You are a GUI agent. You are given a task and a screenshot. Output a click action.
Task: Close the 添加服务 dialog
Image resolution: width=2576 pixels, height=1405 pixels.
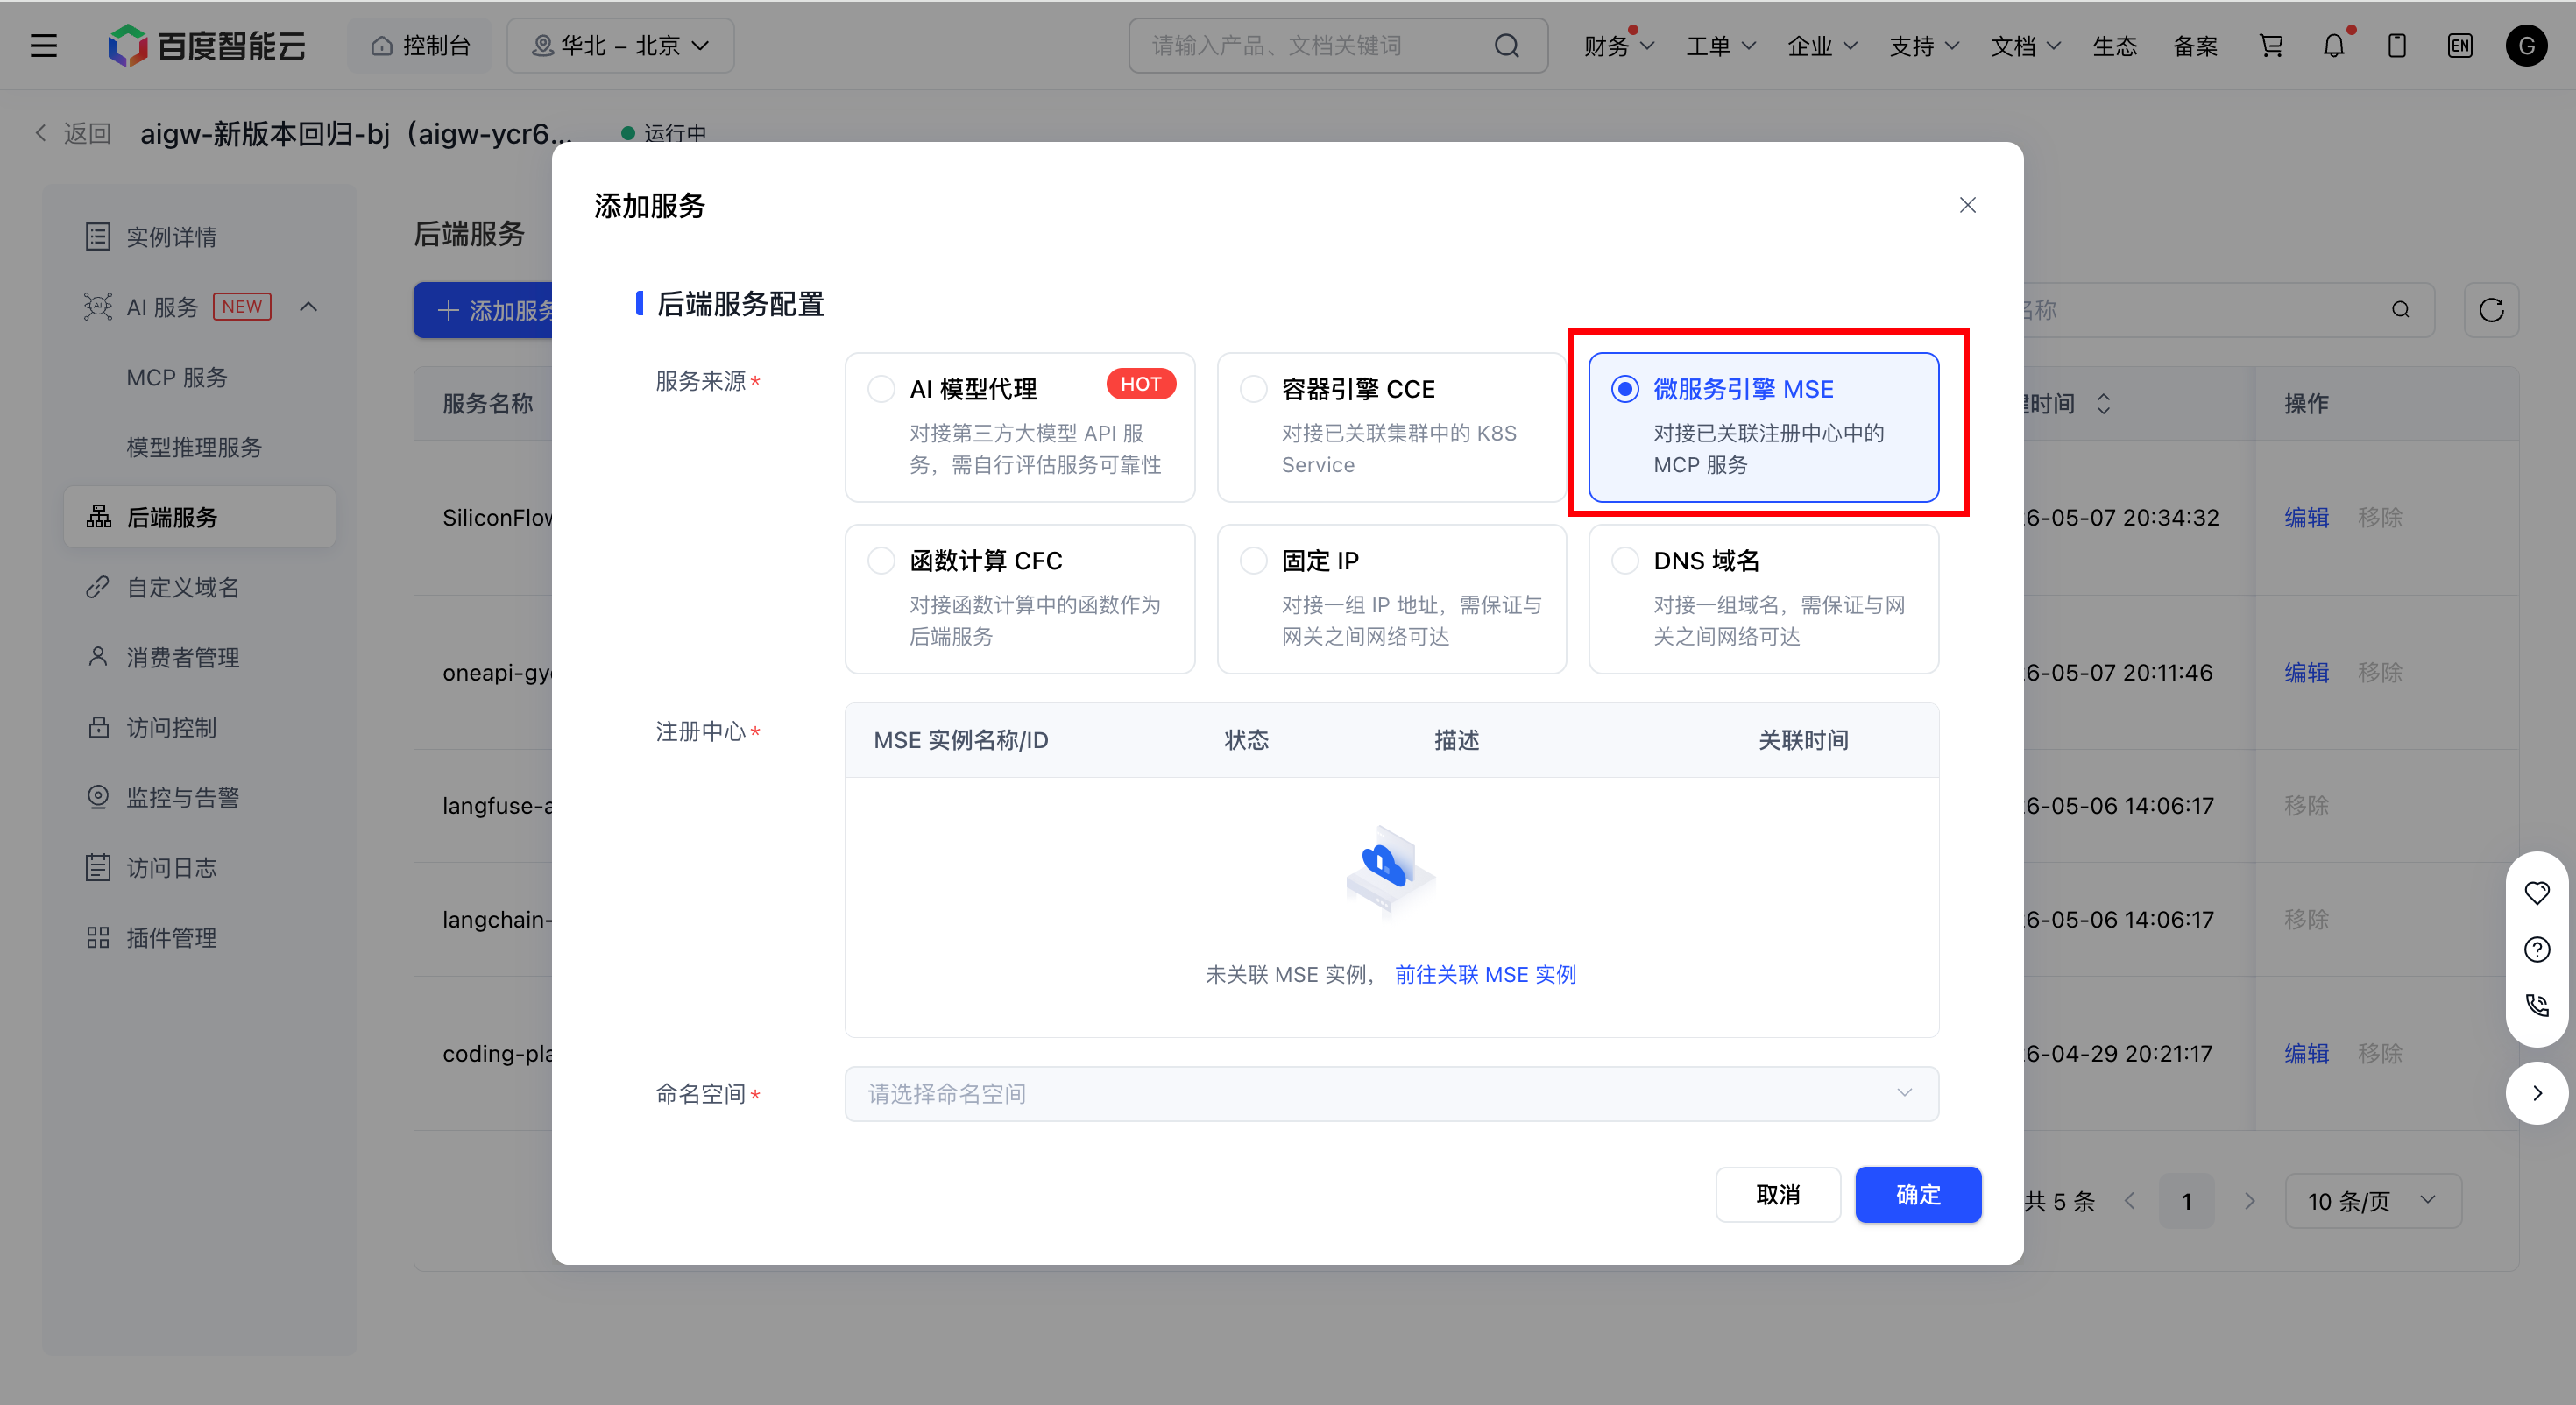1967,205
